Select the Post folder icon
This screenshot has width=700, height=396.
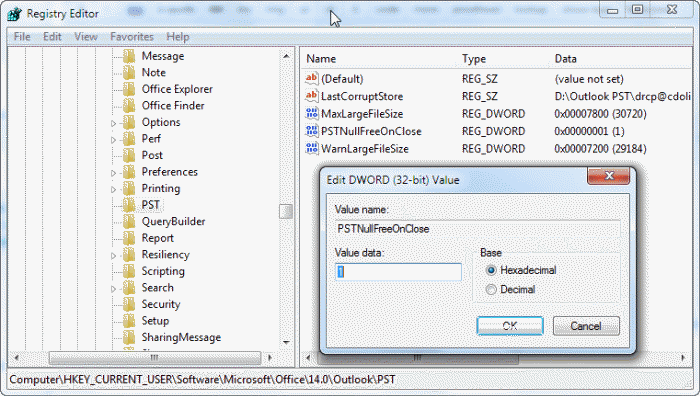129,155
